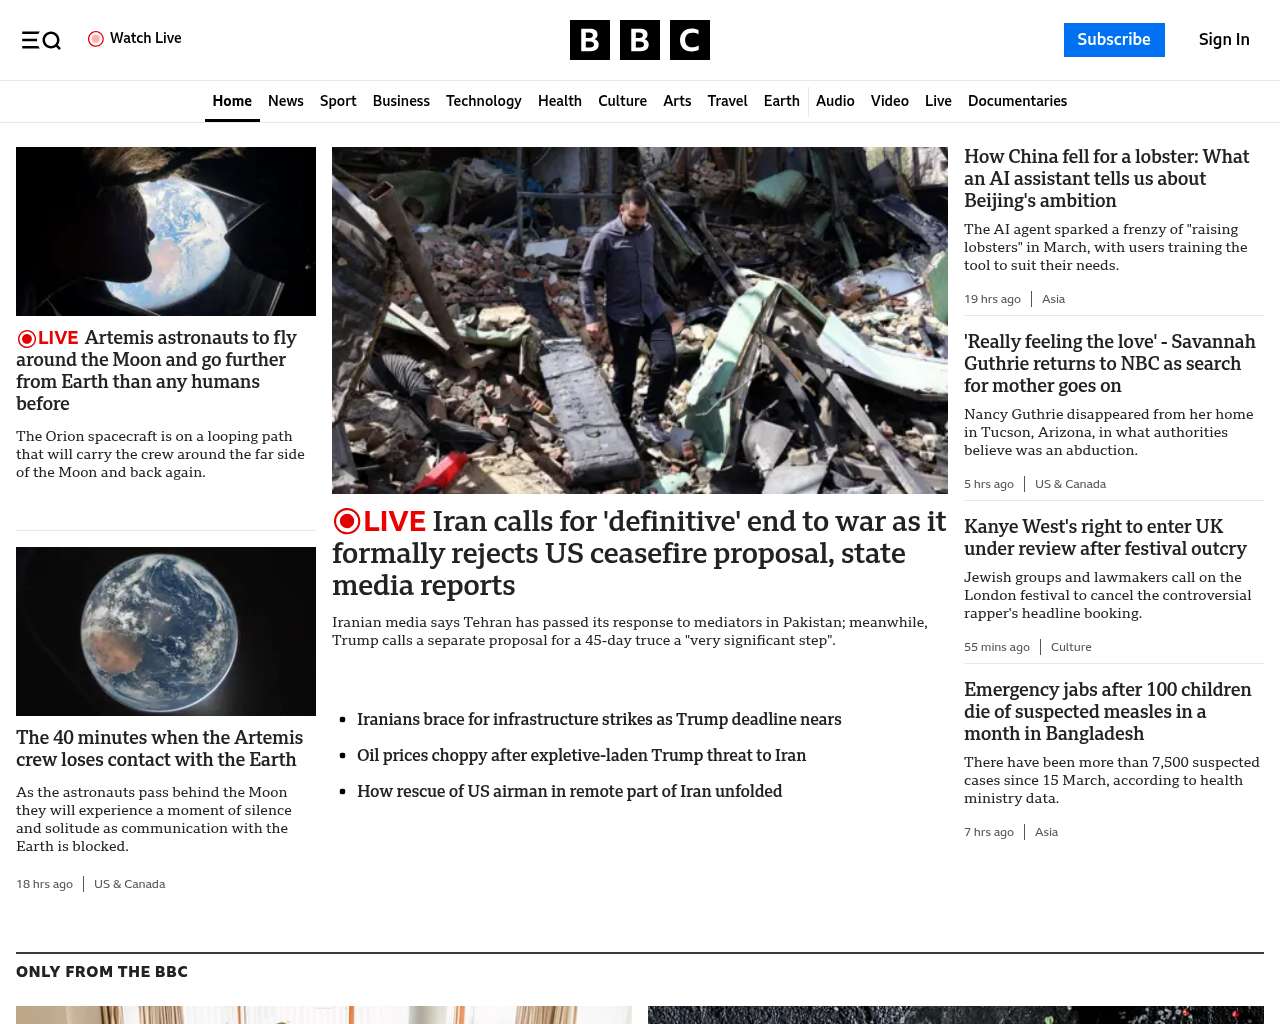
Task: Open Earth-from-Orion window thumbnail
Action: tap(166, 231)
